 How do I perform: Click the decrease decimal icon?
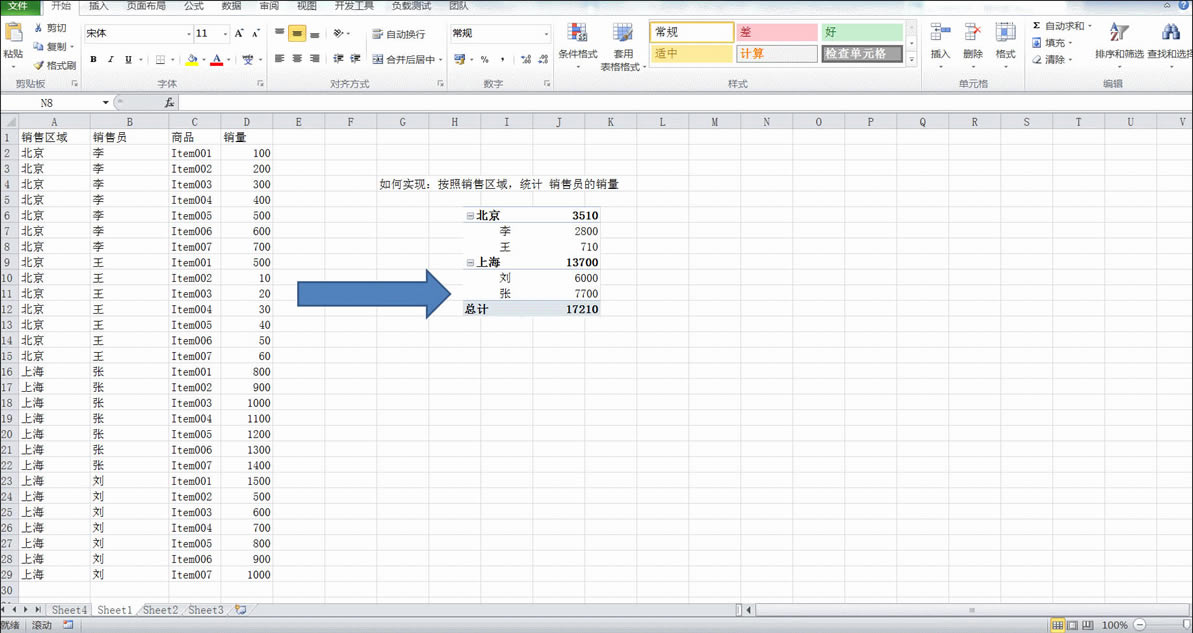(542, 59)
